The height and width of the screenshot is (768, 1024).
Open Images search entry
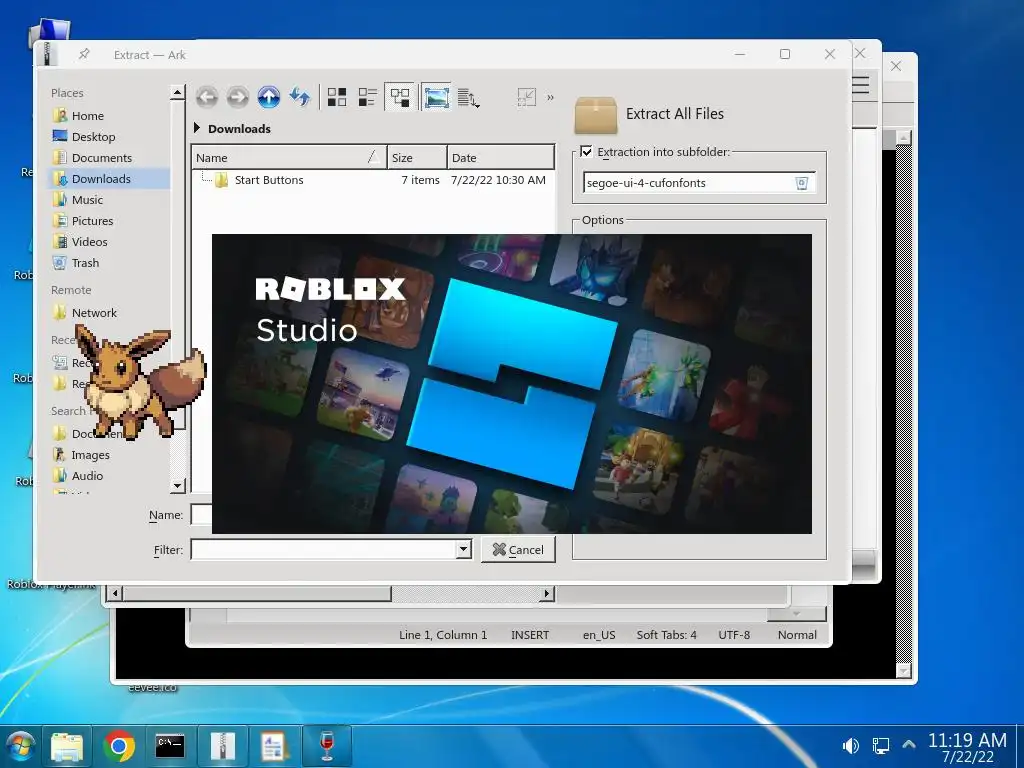click(x=89, y=455)
